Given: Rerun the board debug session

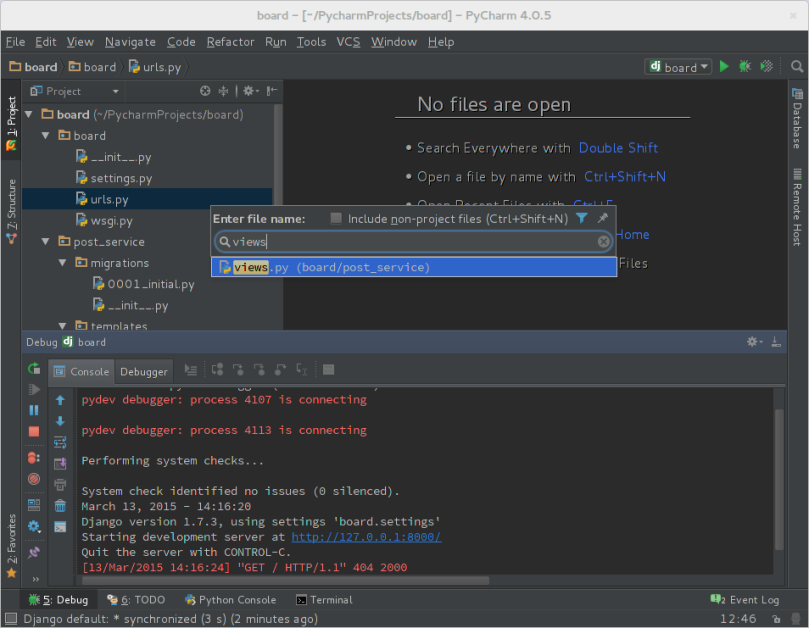Looking at the screenshot, I should (x=34, y=368).
